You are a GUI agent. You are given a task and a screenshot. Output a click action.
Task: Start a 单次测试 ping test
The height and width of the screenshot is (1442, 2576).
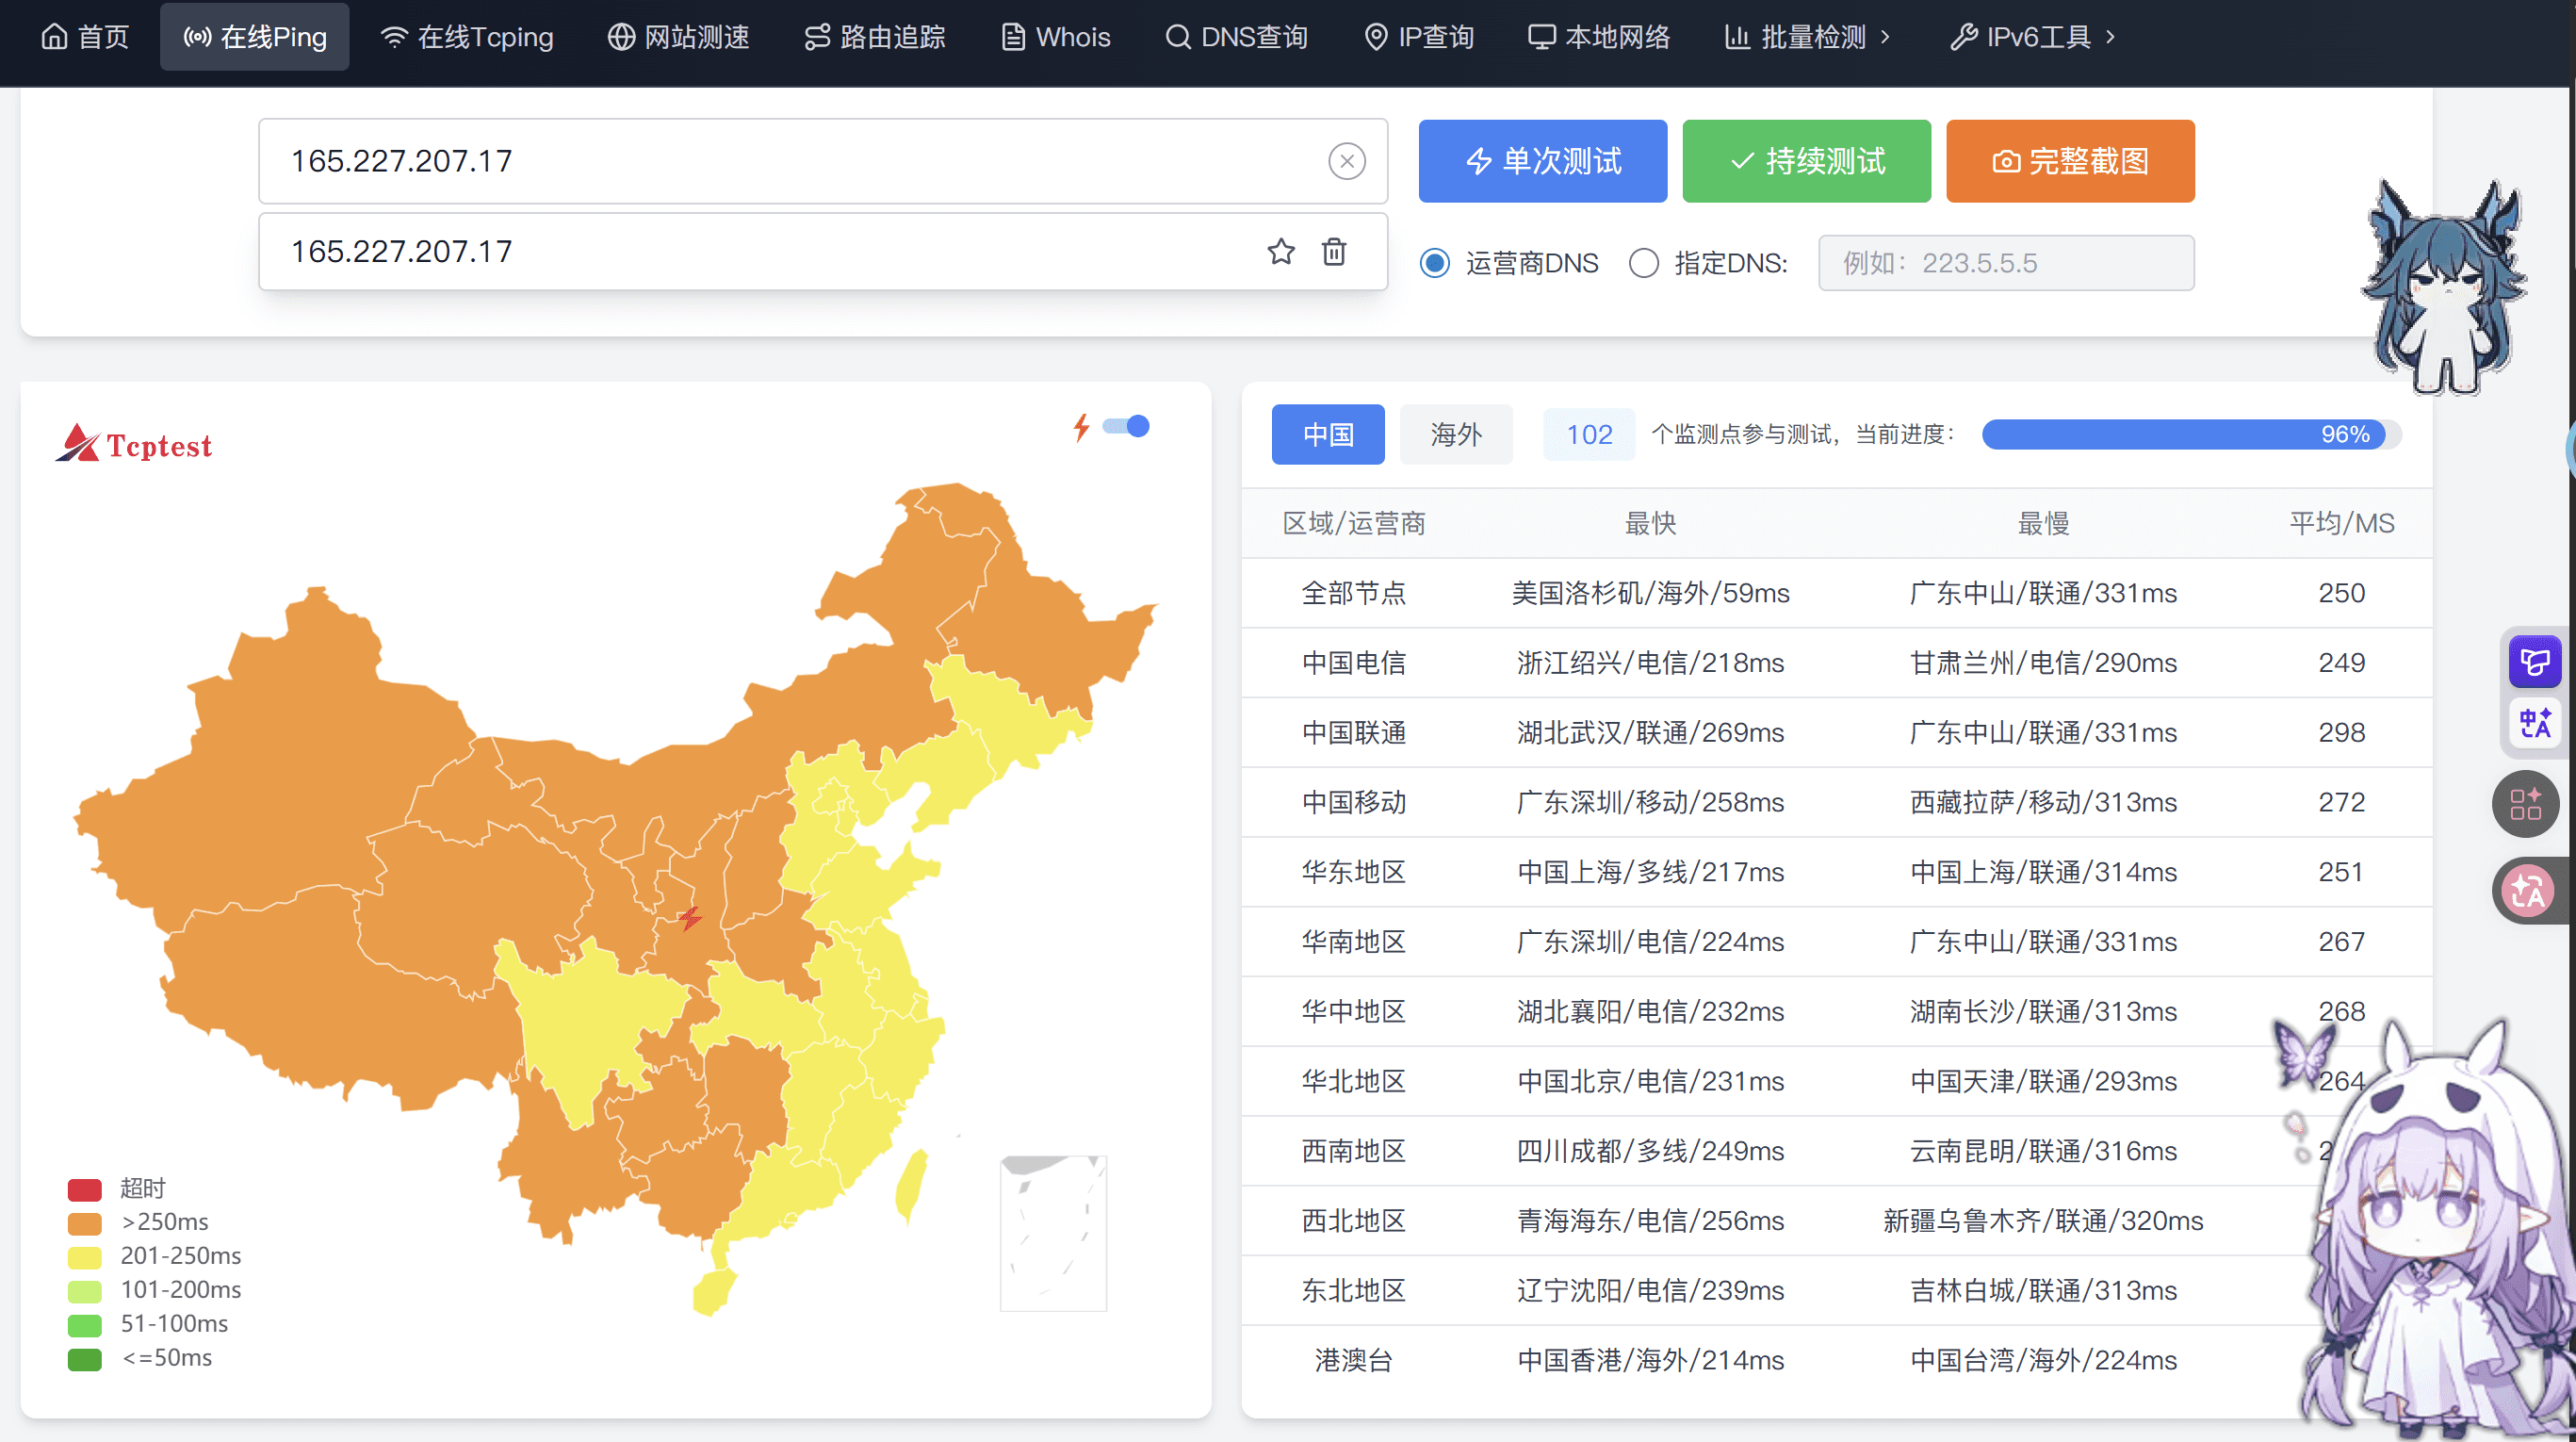[1542, 161]
